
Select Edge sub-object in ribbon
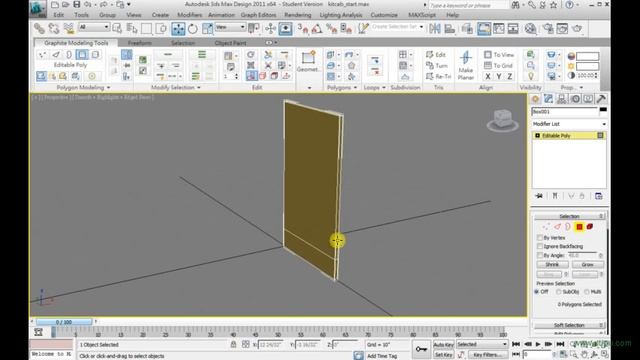tap(56, 55)
